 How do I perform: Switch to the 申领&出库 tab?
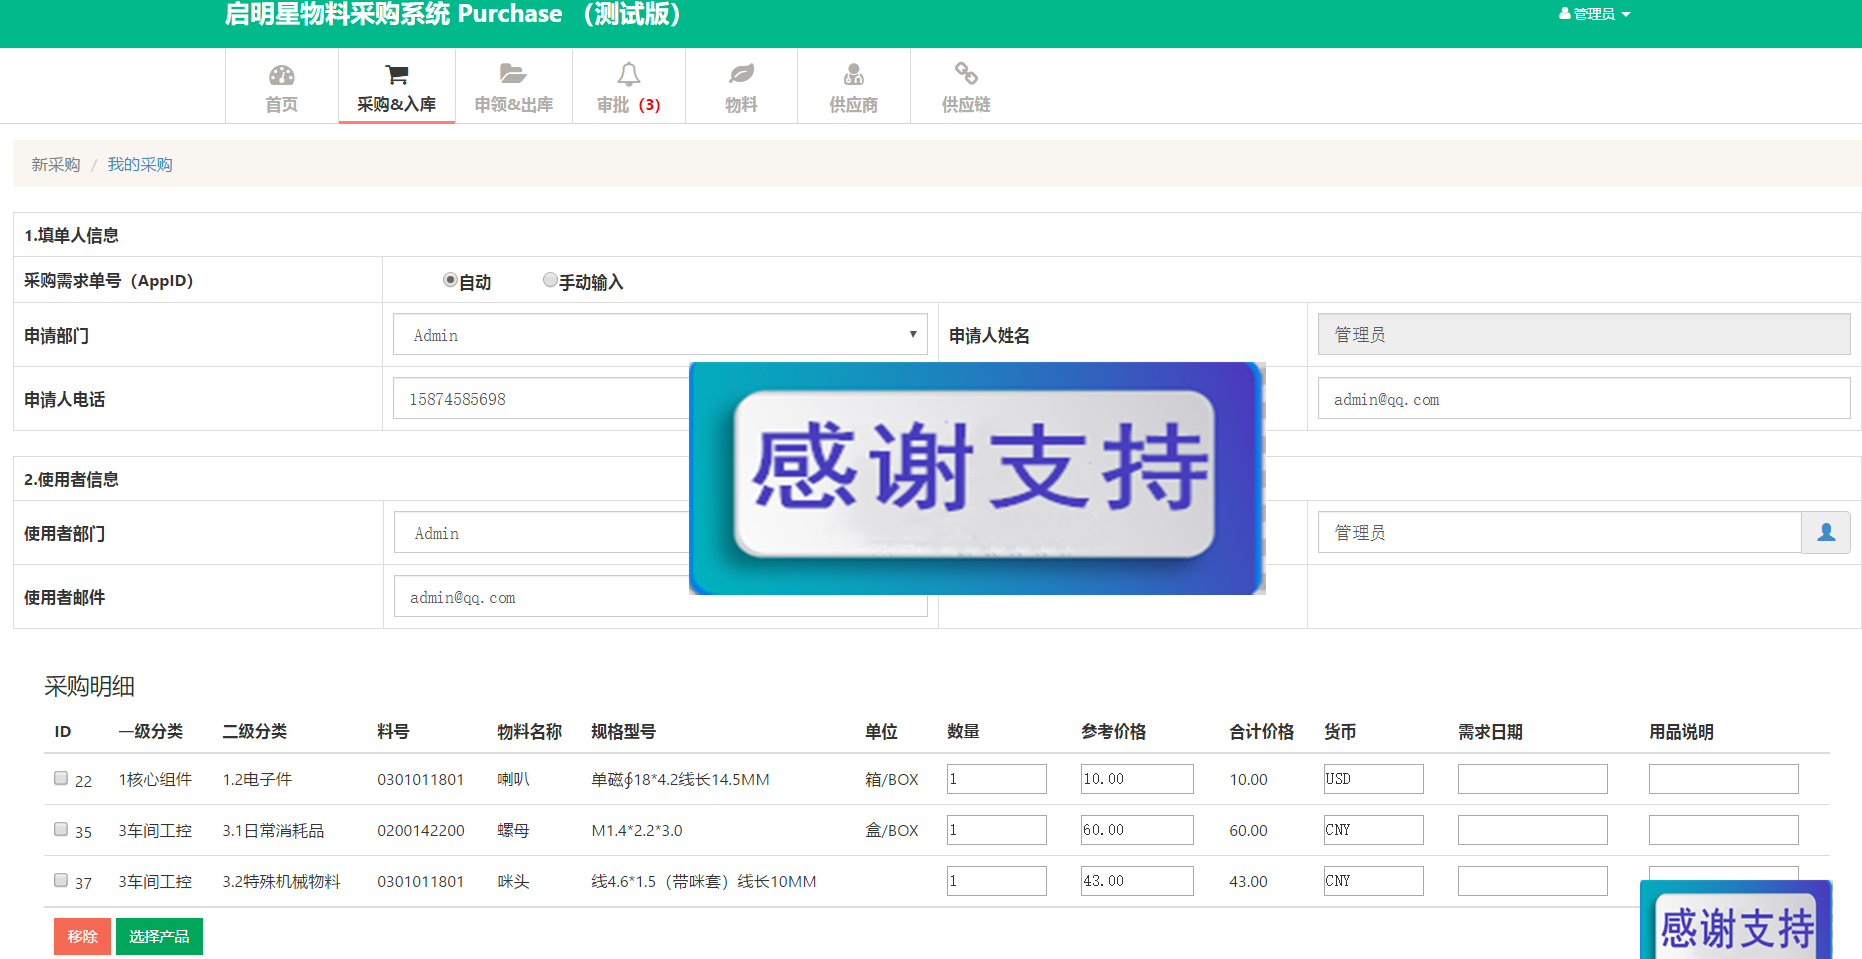pyautogui.click(x=514, y=86)
